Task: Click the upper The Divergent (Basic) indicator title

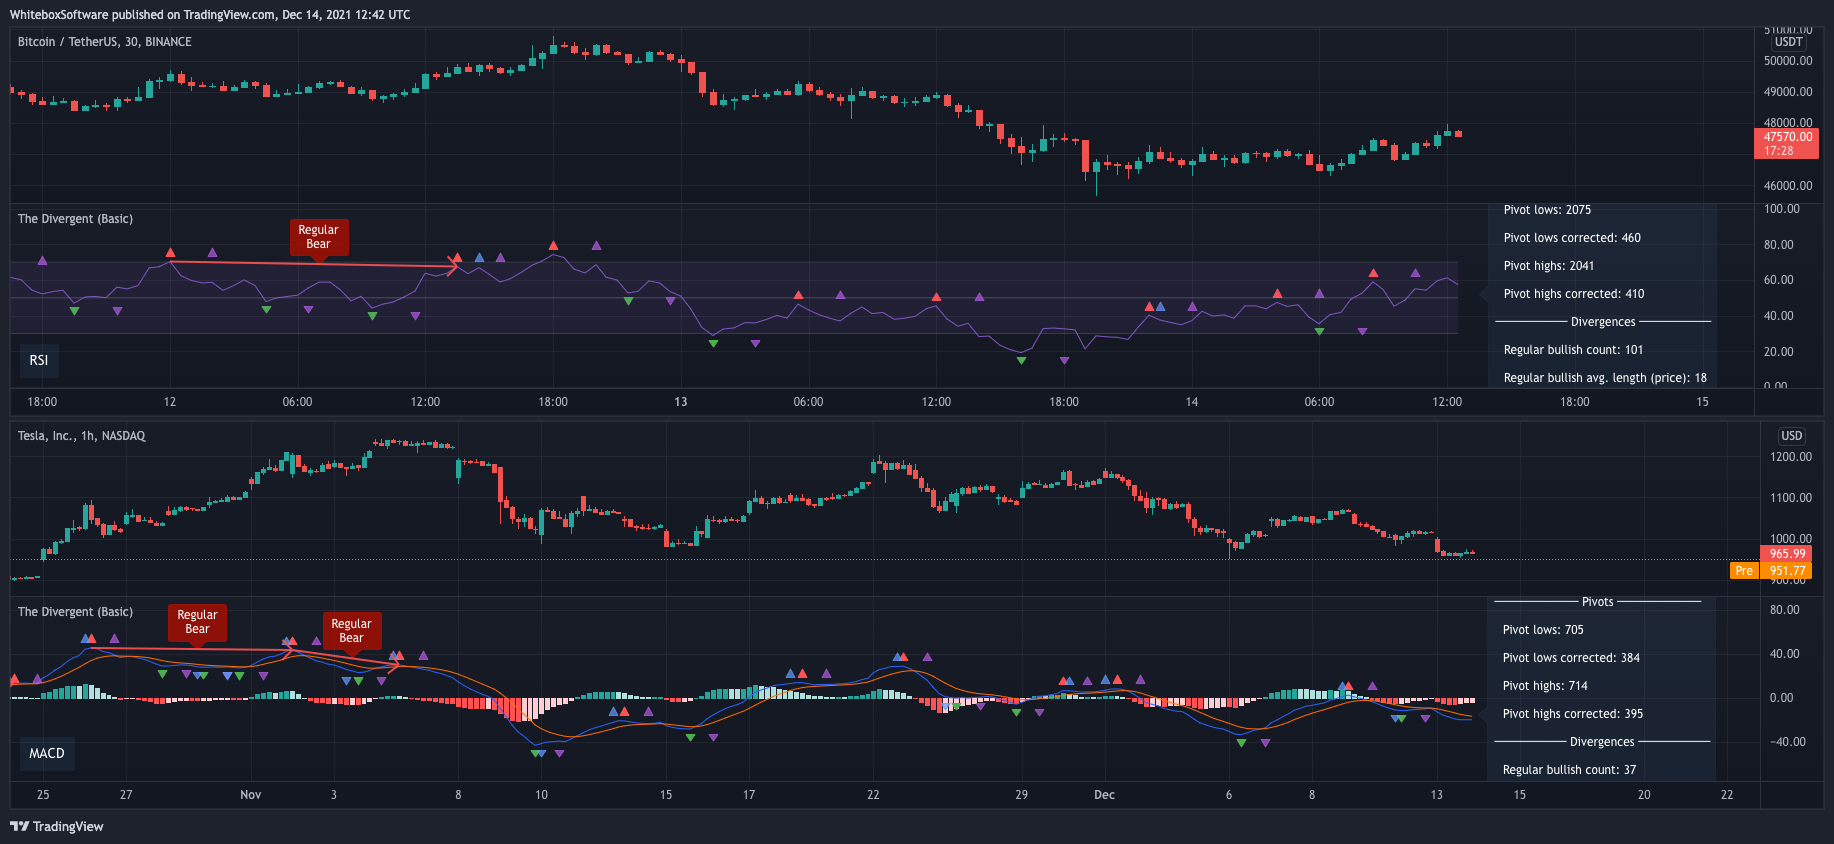Action: [x=75, y=219]
